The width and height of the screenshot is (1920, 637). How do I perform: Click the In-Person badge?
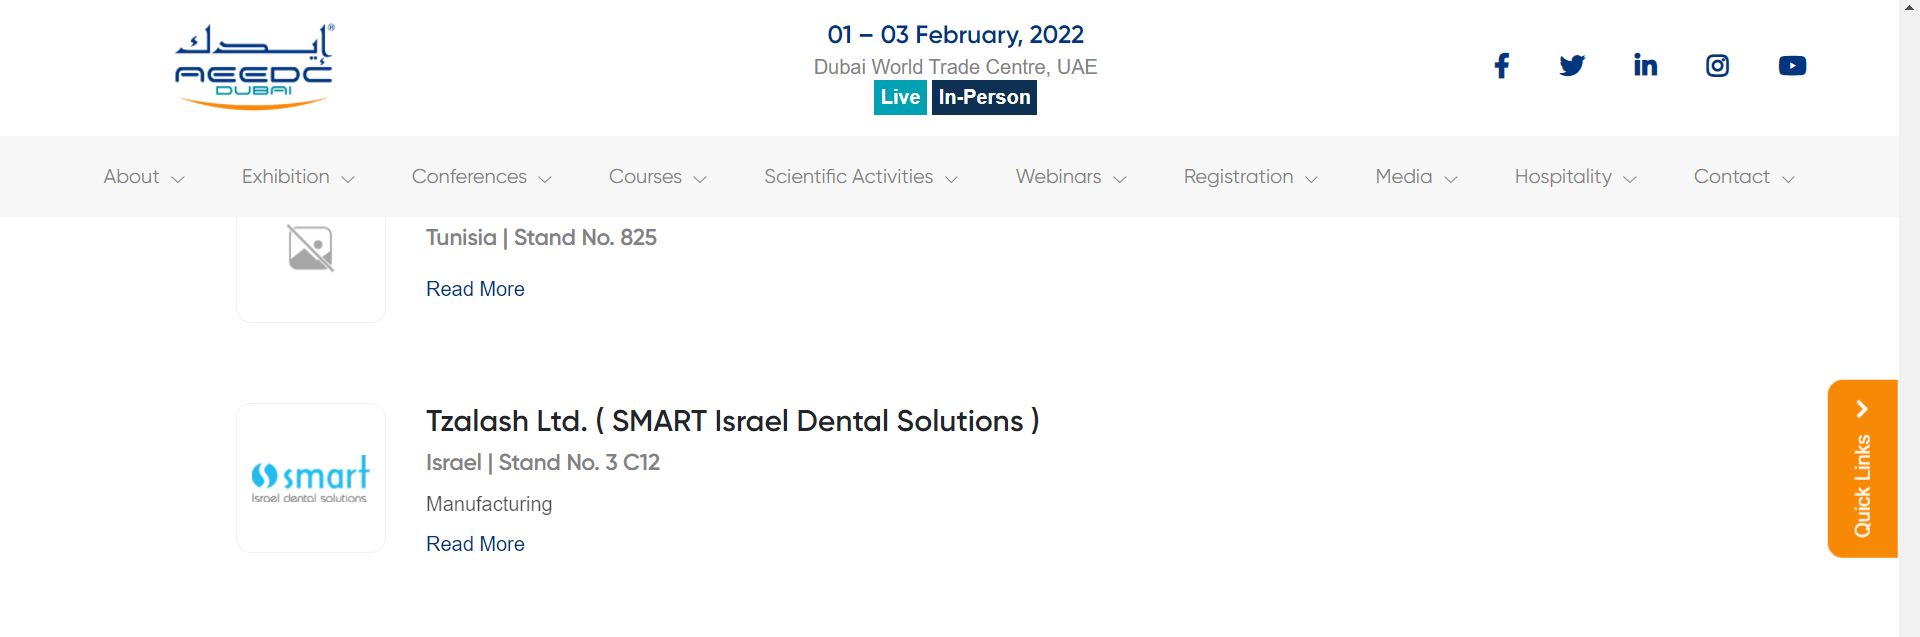coord(984,97)
